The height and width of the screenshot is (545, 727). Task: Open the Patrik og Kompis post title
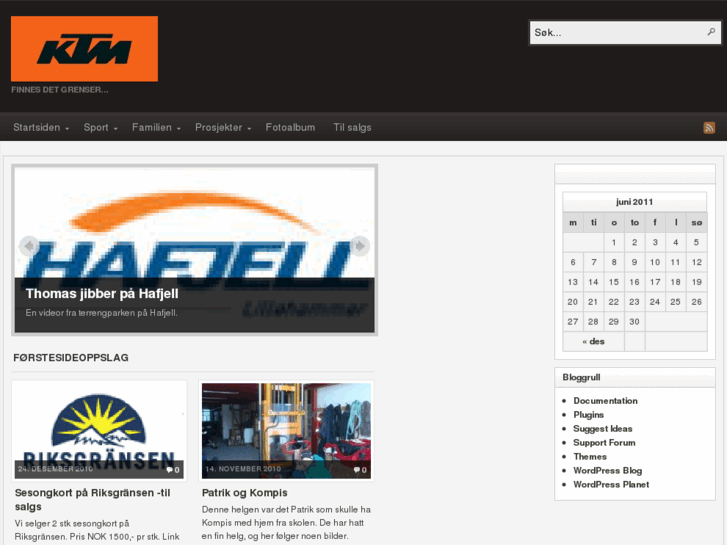point(245,493)
